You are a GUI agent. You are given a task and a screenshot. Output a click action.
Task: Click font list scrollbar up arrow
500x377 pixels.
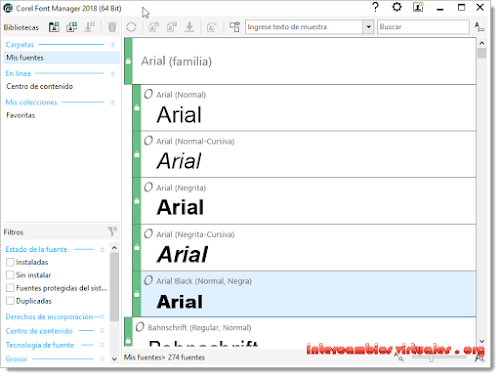[x=482, y=43]
